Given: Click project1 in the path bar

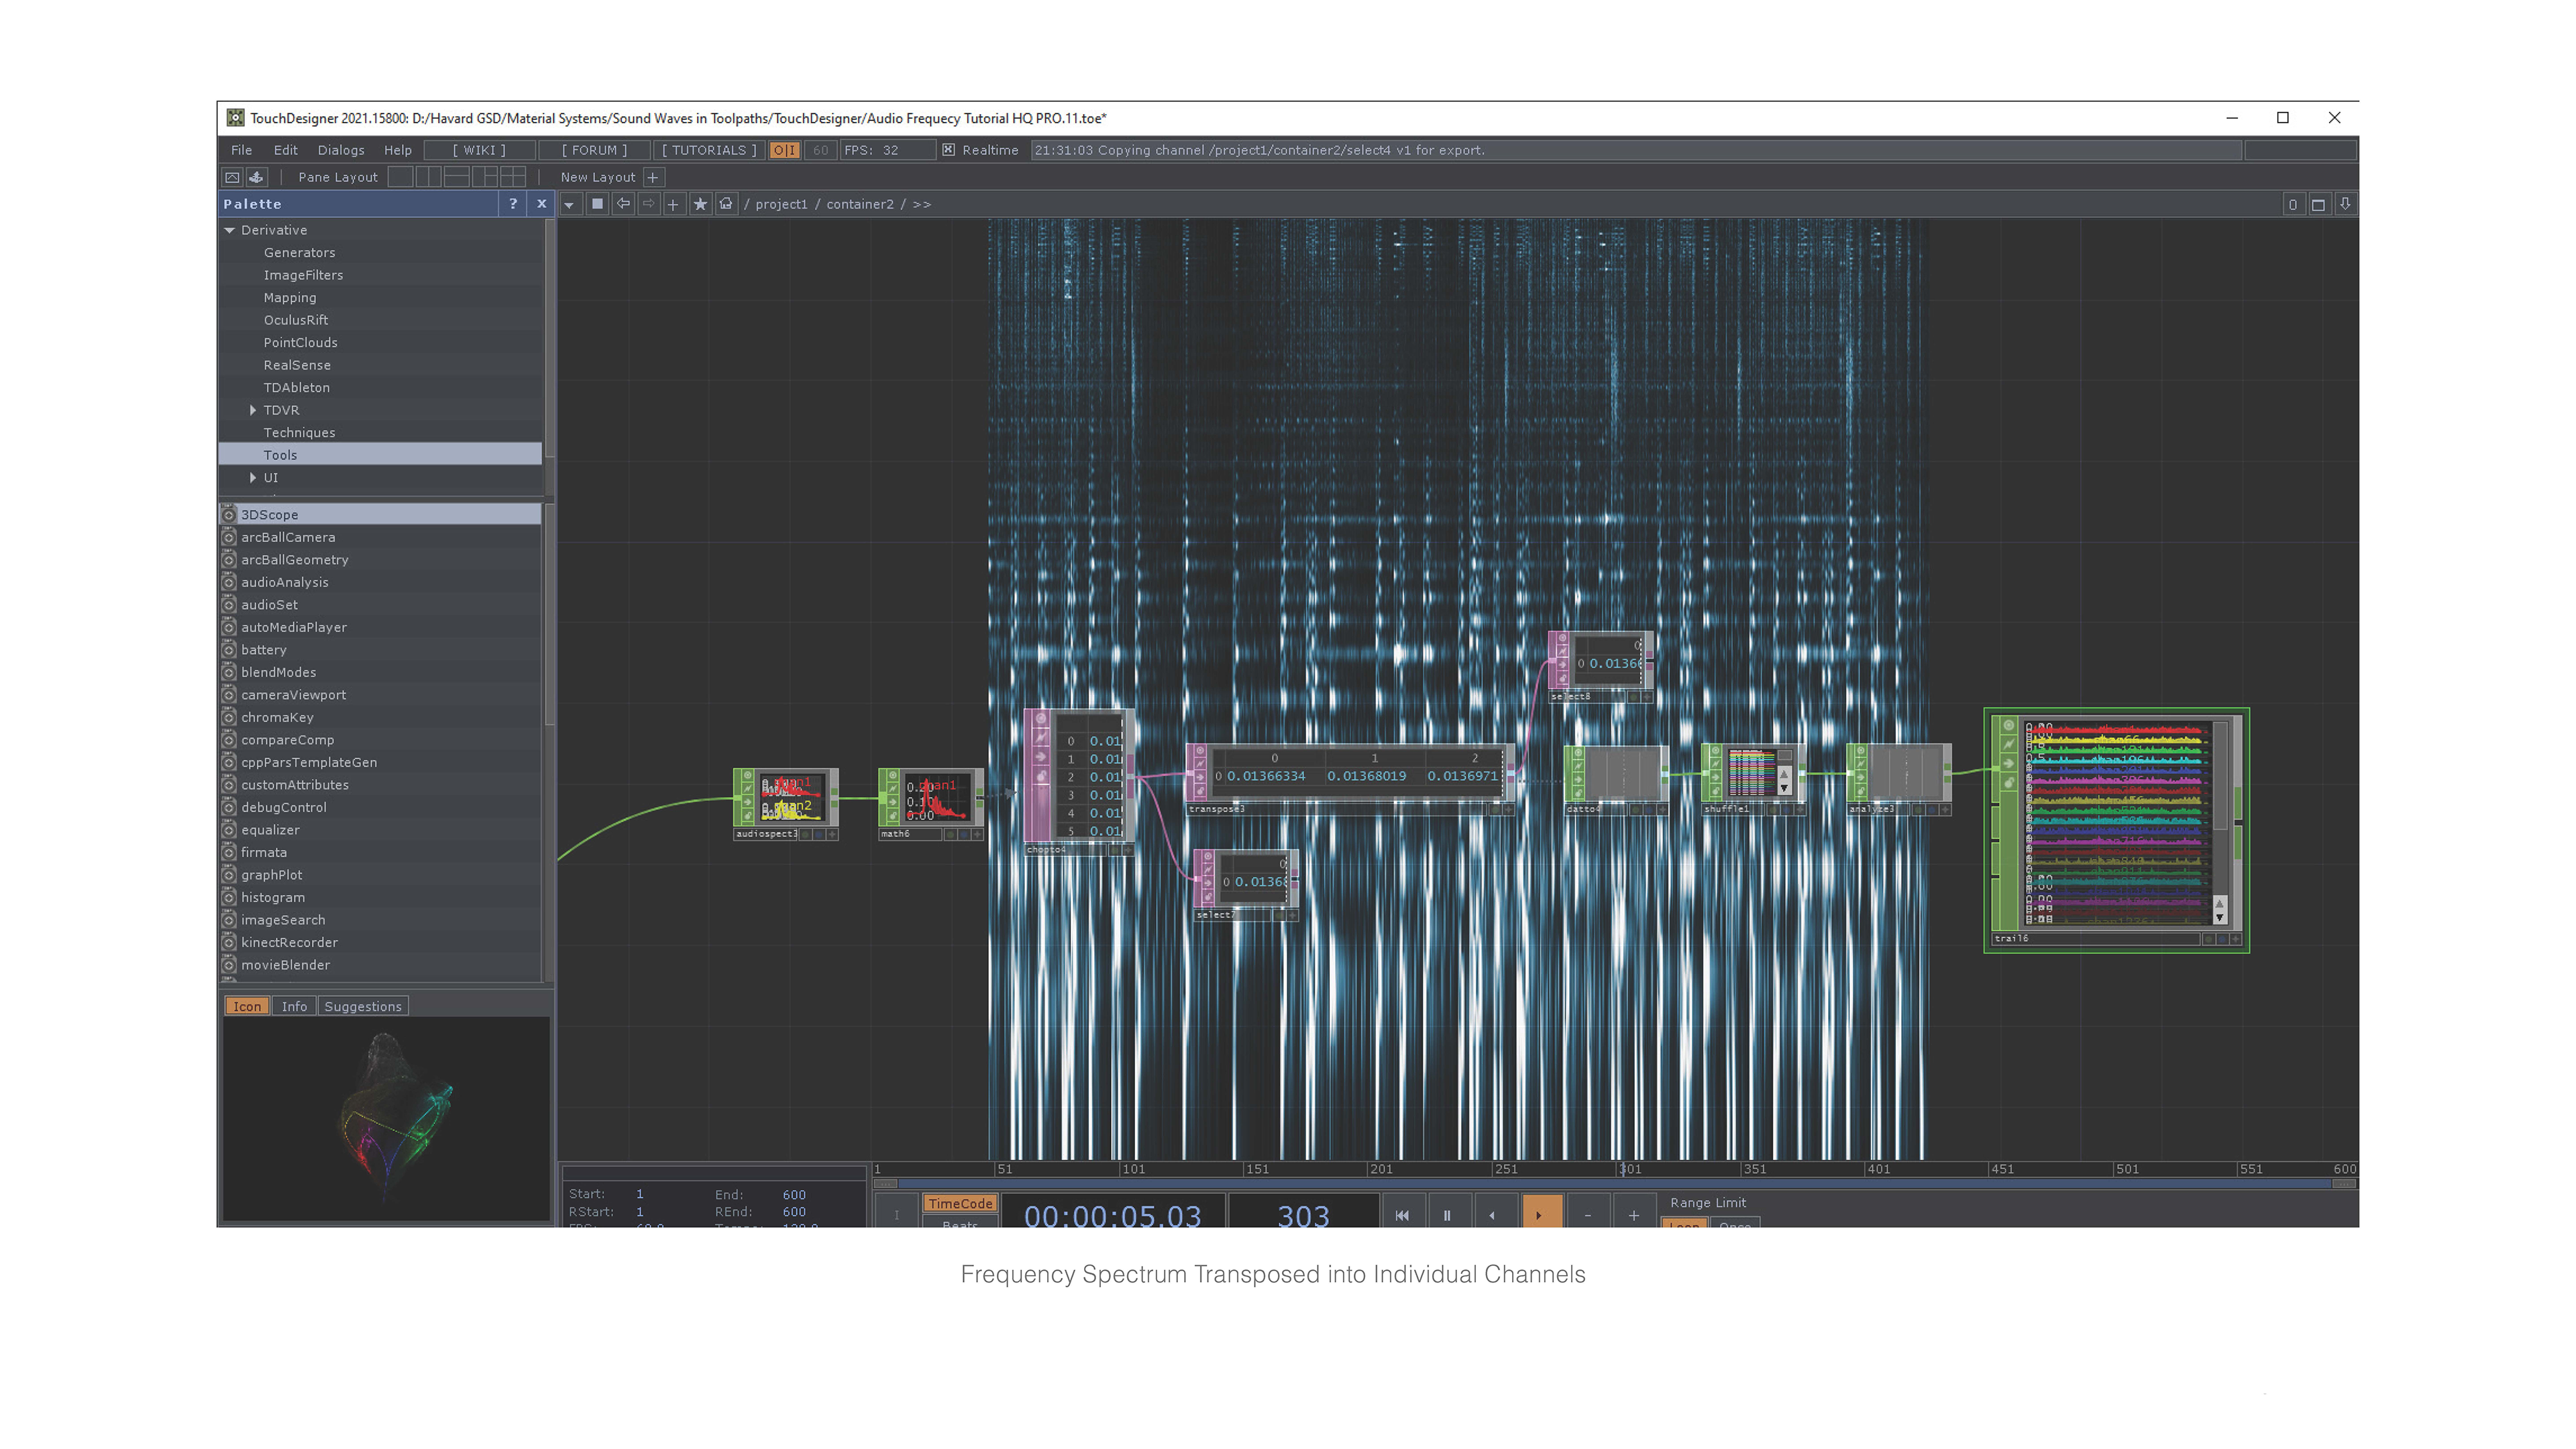Looking at the screenshot, I should (781, 204).
